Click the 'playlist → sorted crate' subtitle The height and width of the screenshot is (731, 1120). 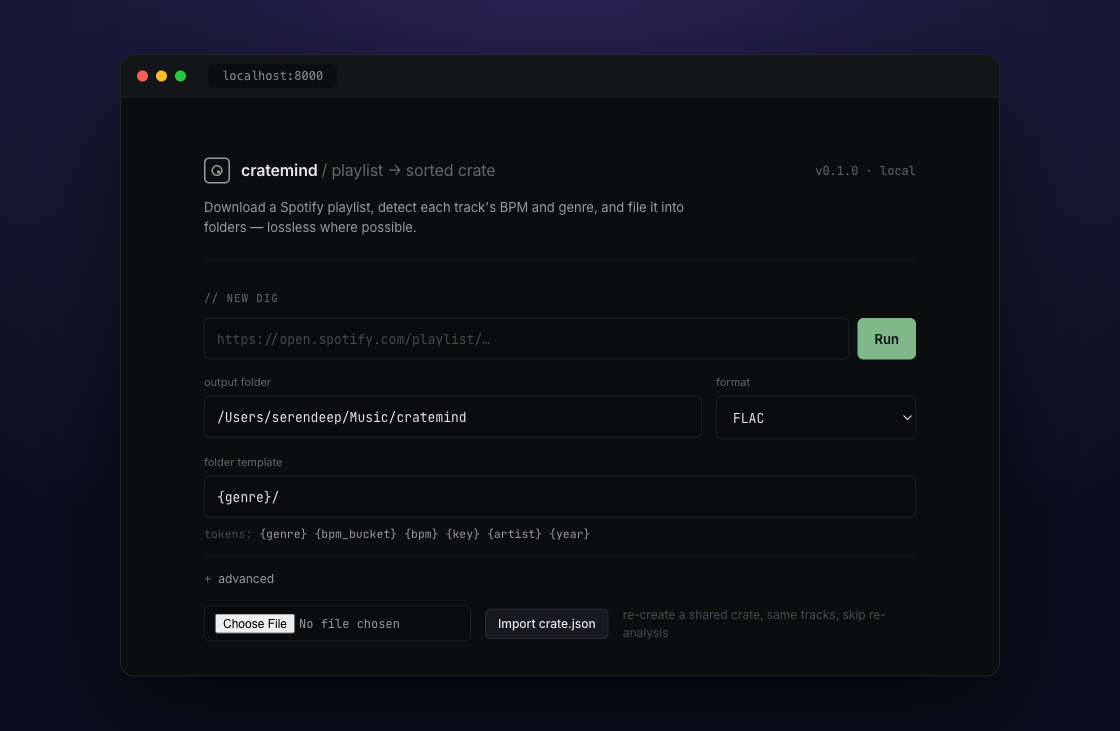[x=414, y=171]
